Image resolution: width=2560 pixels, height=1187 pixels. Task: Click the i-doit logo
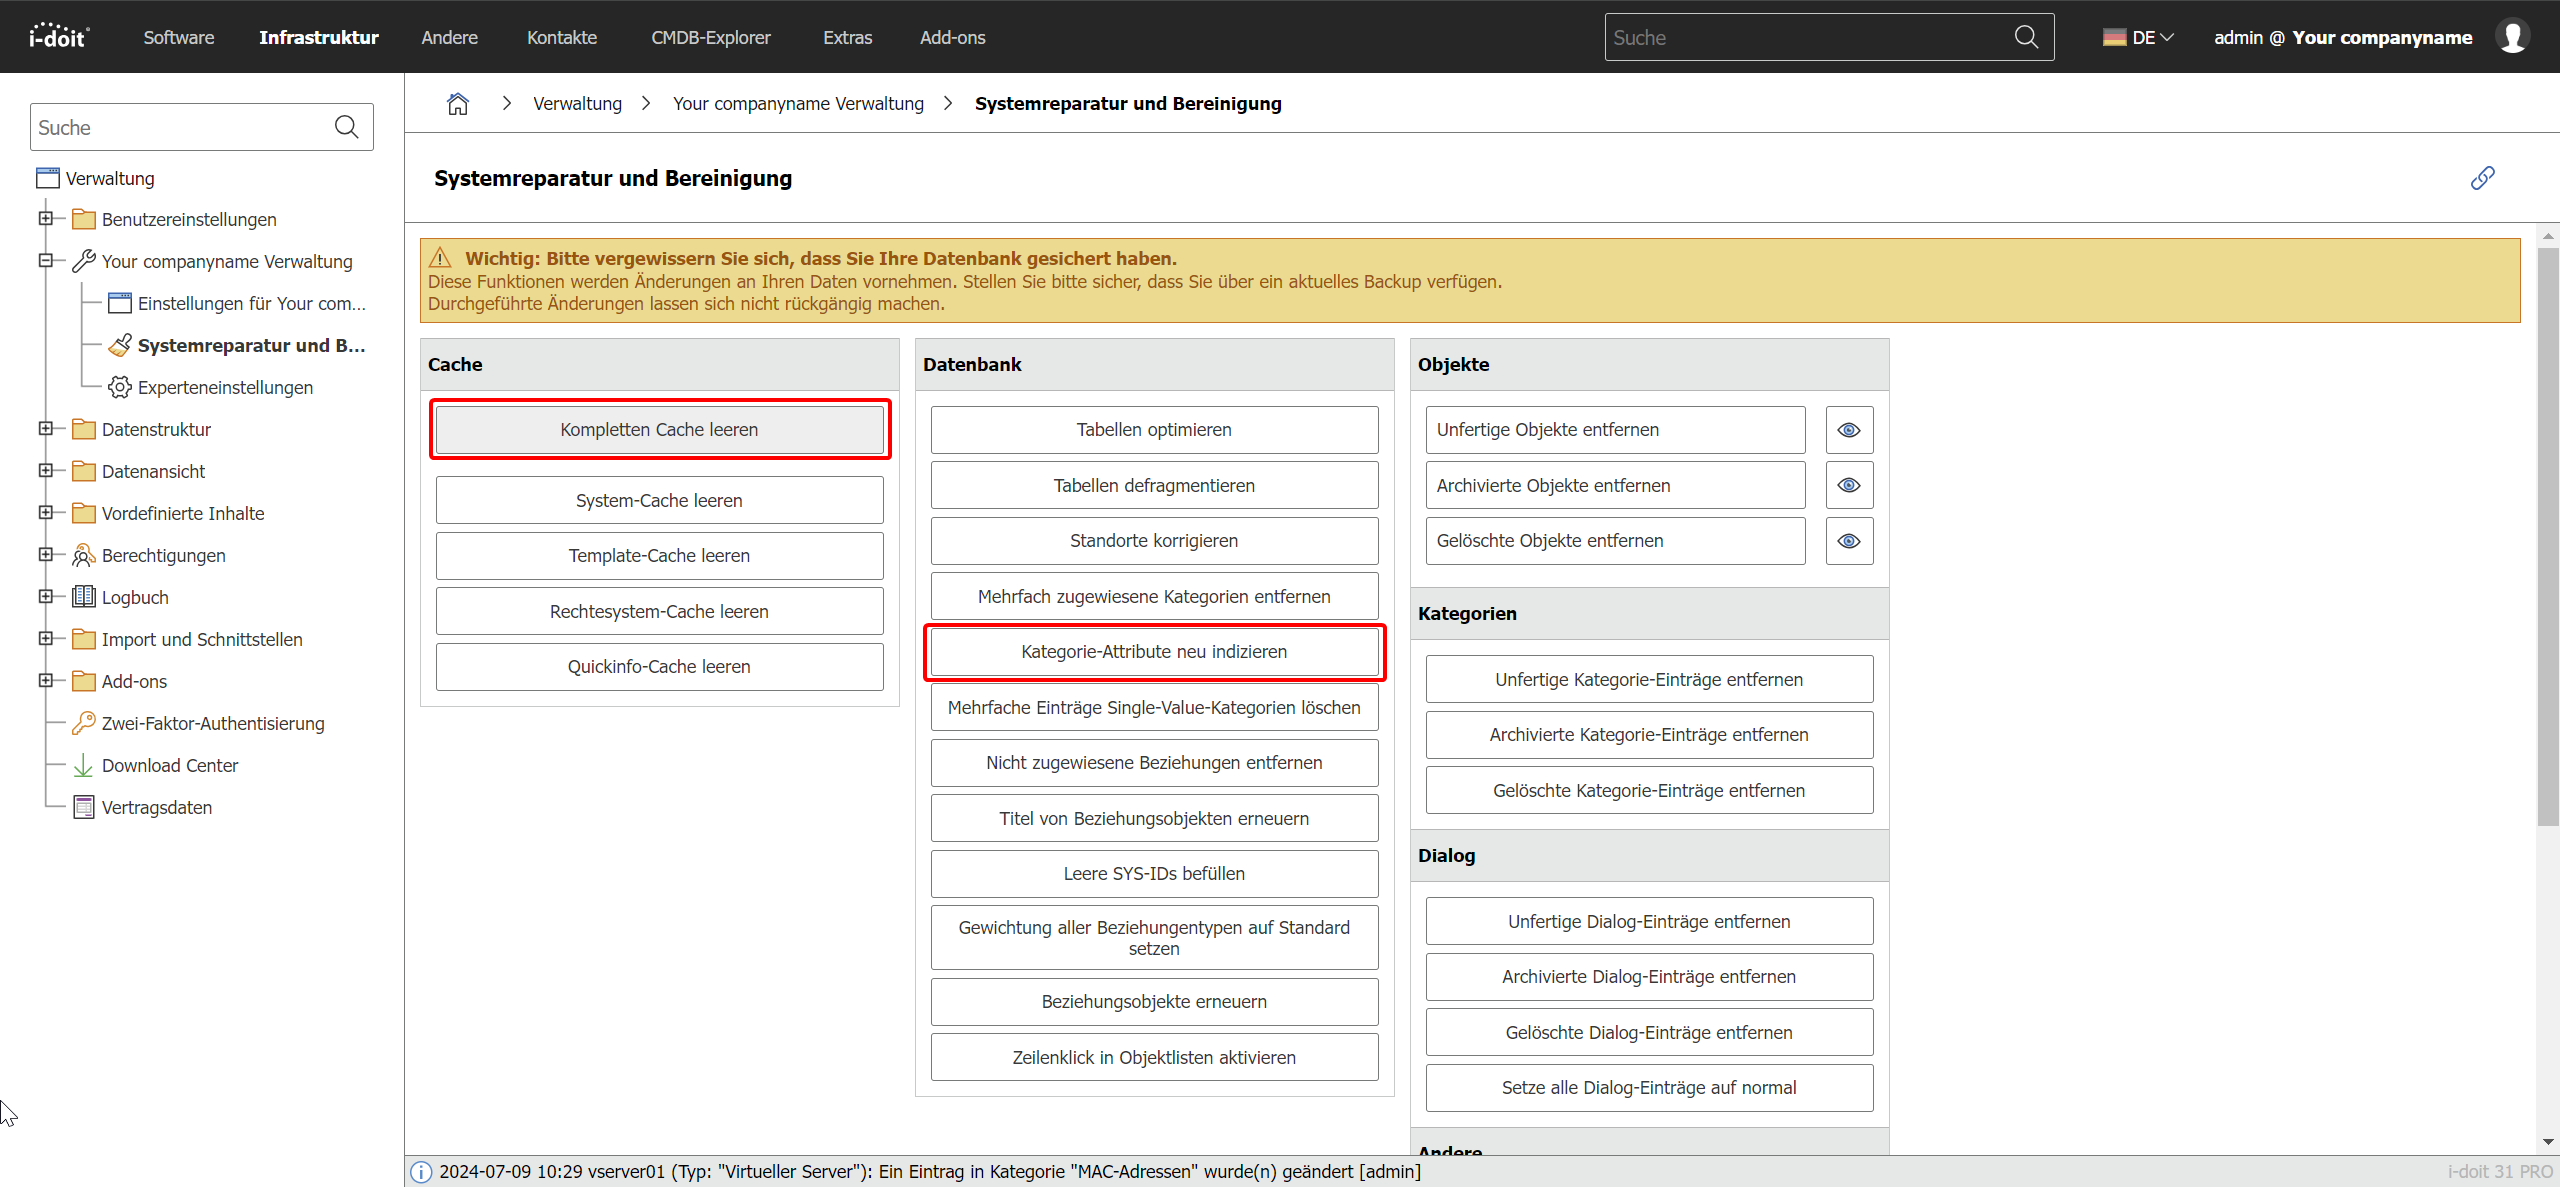click(59, 37)
